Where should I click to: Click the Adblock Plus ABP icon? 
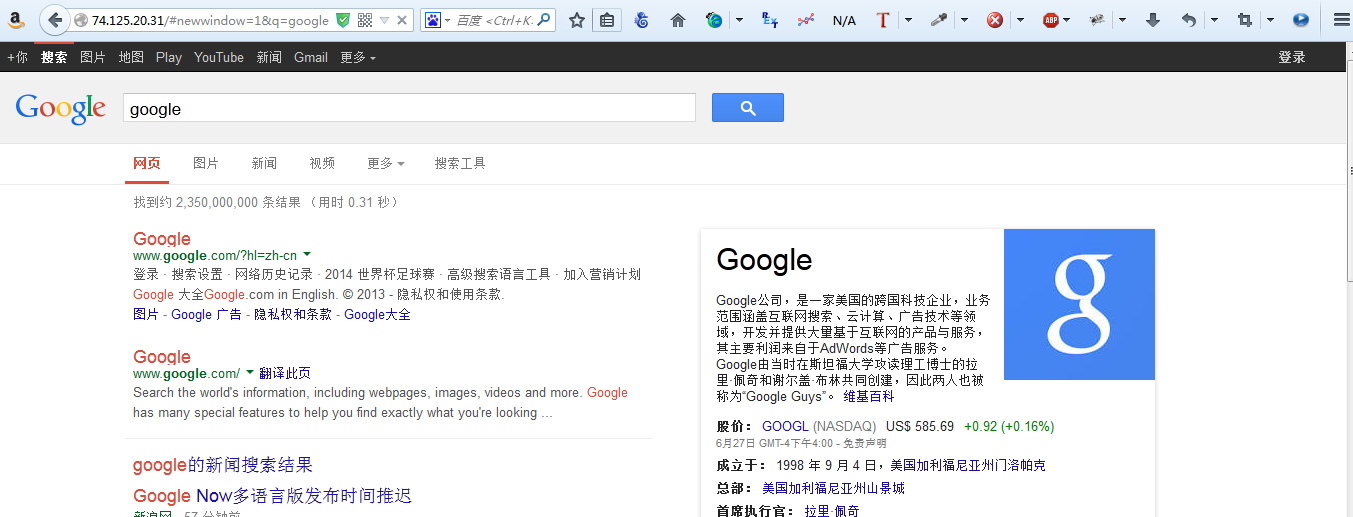(x=1050, y=20)
